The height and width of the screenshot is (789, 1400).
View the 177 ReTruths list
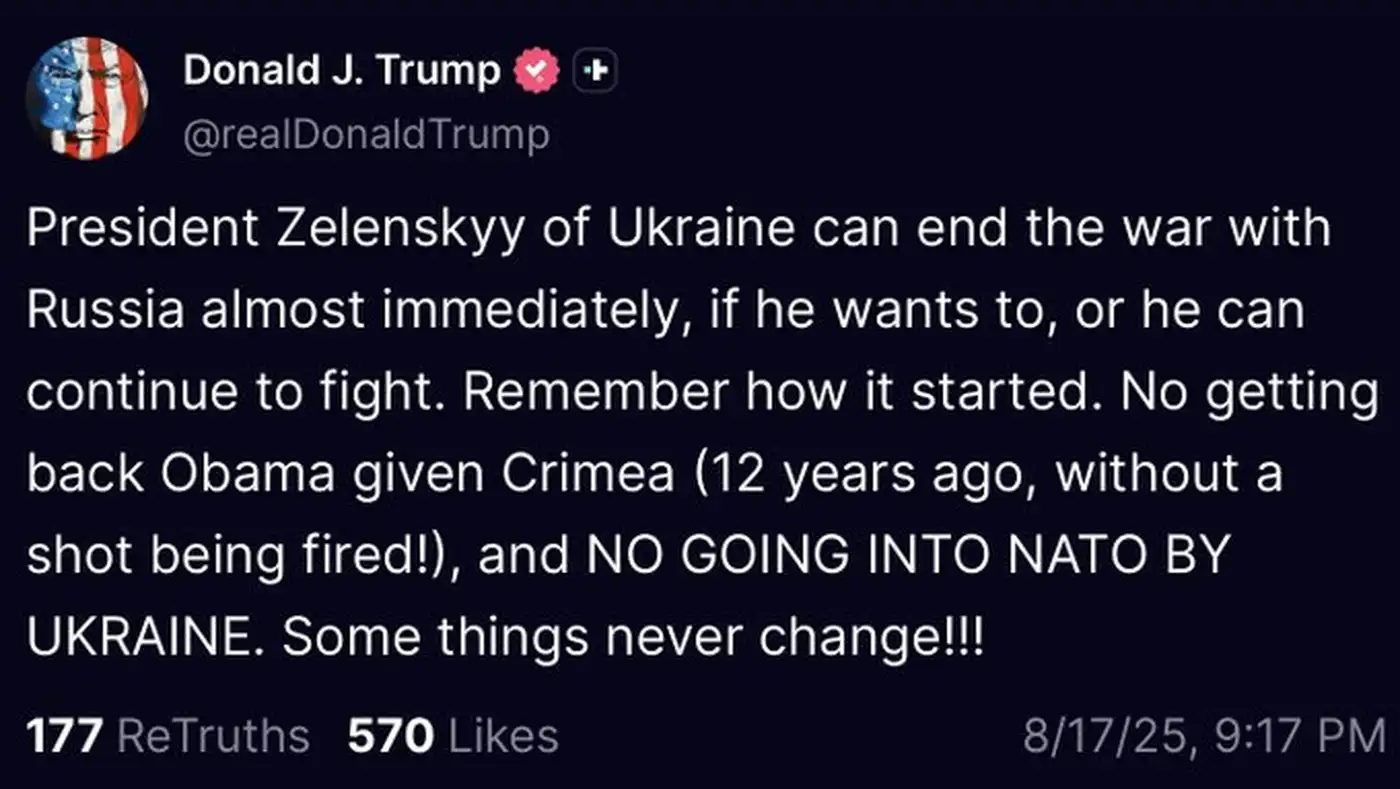[x=167, y=736]
